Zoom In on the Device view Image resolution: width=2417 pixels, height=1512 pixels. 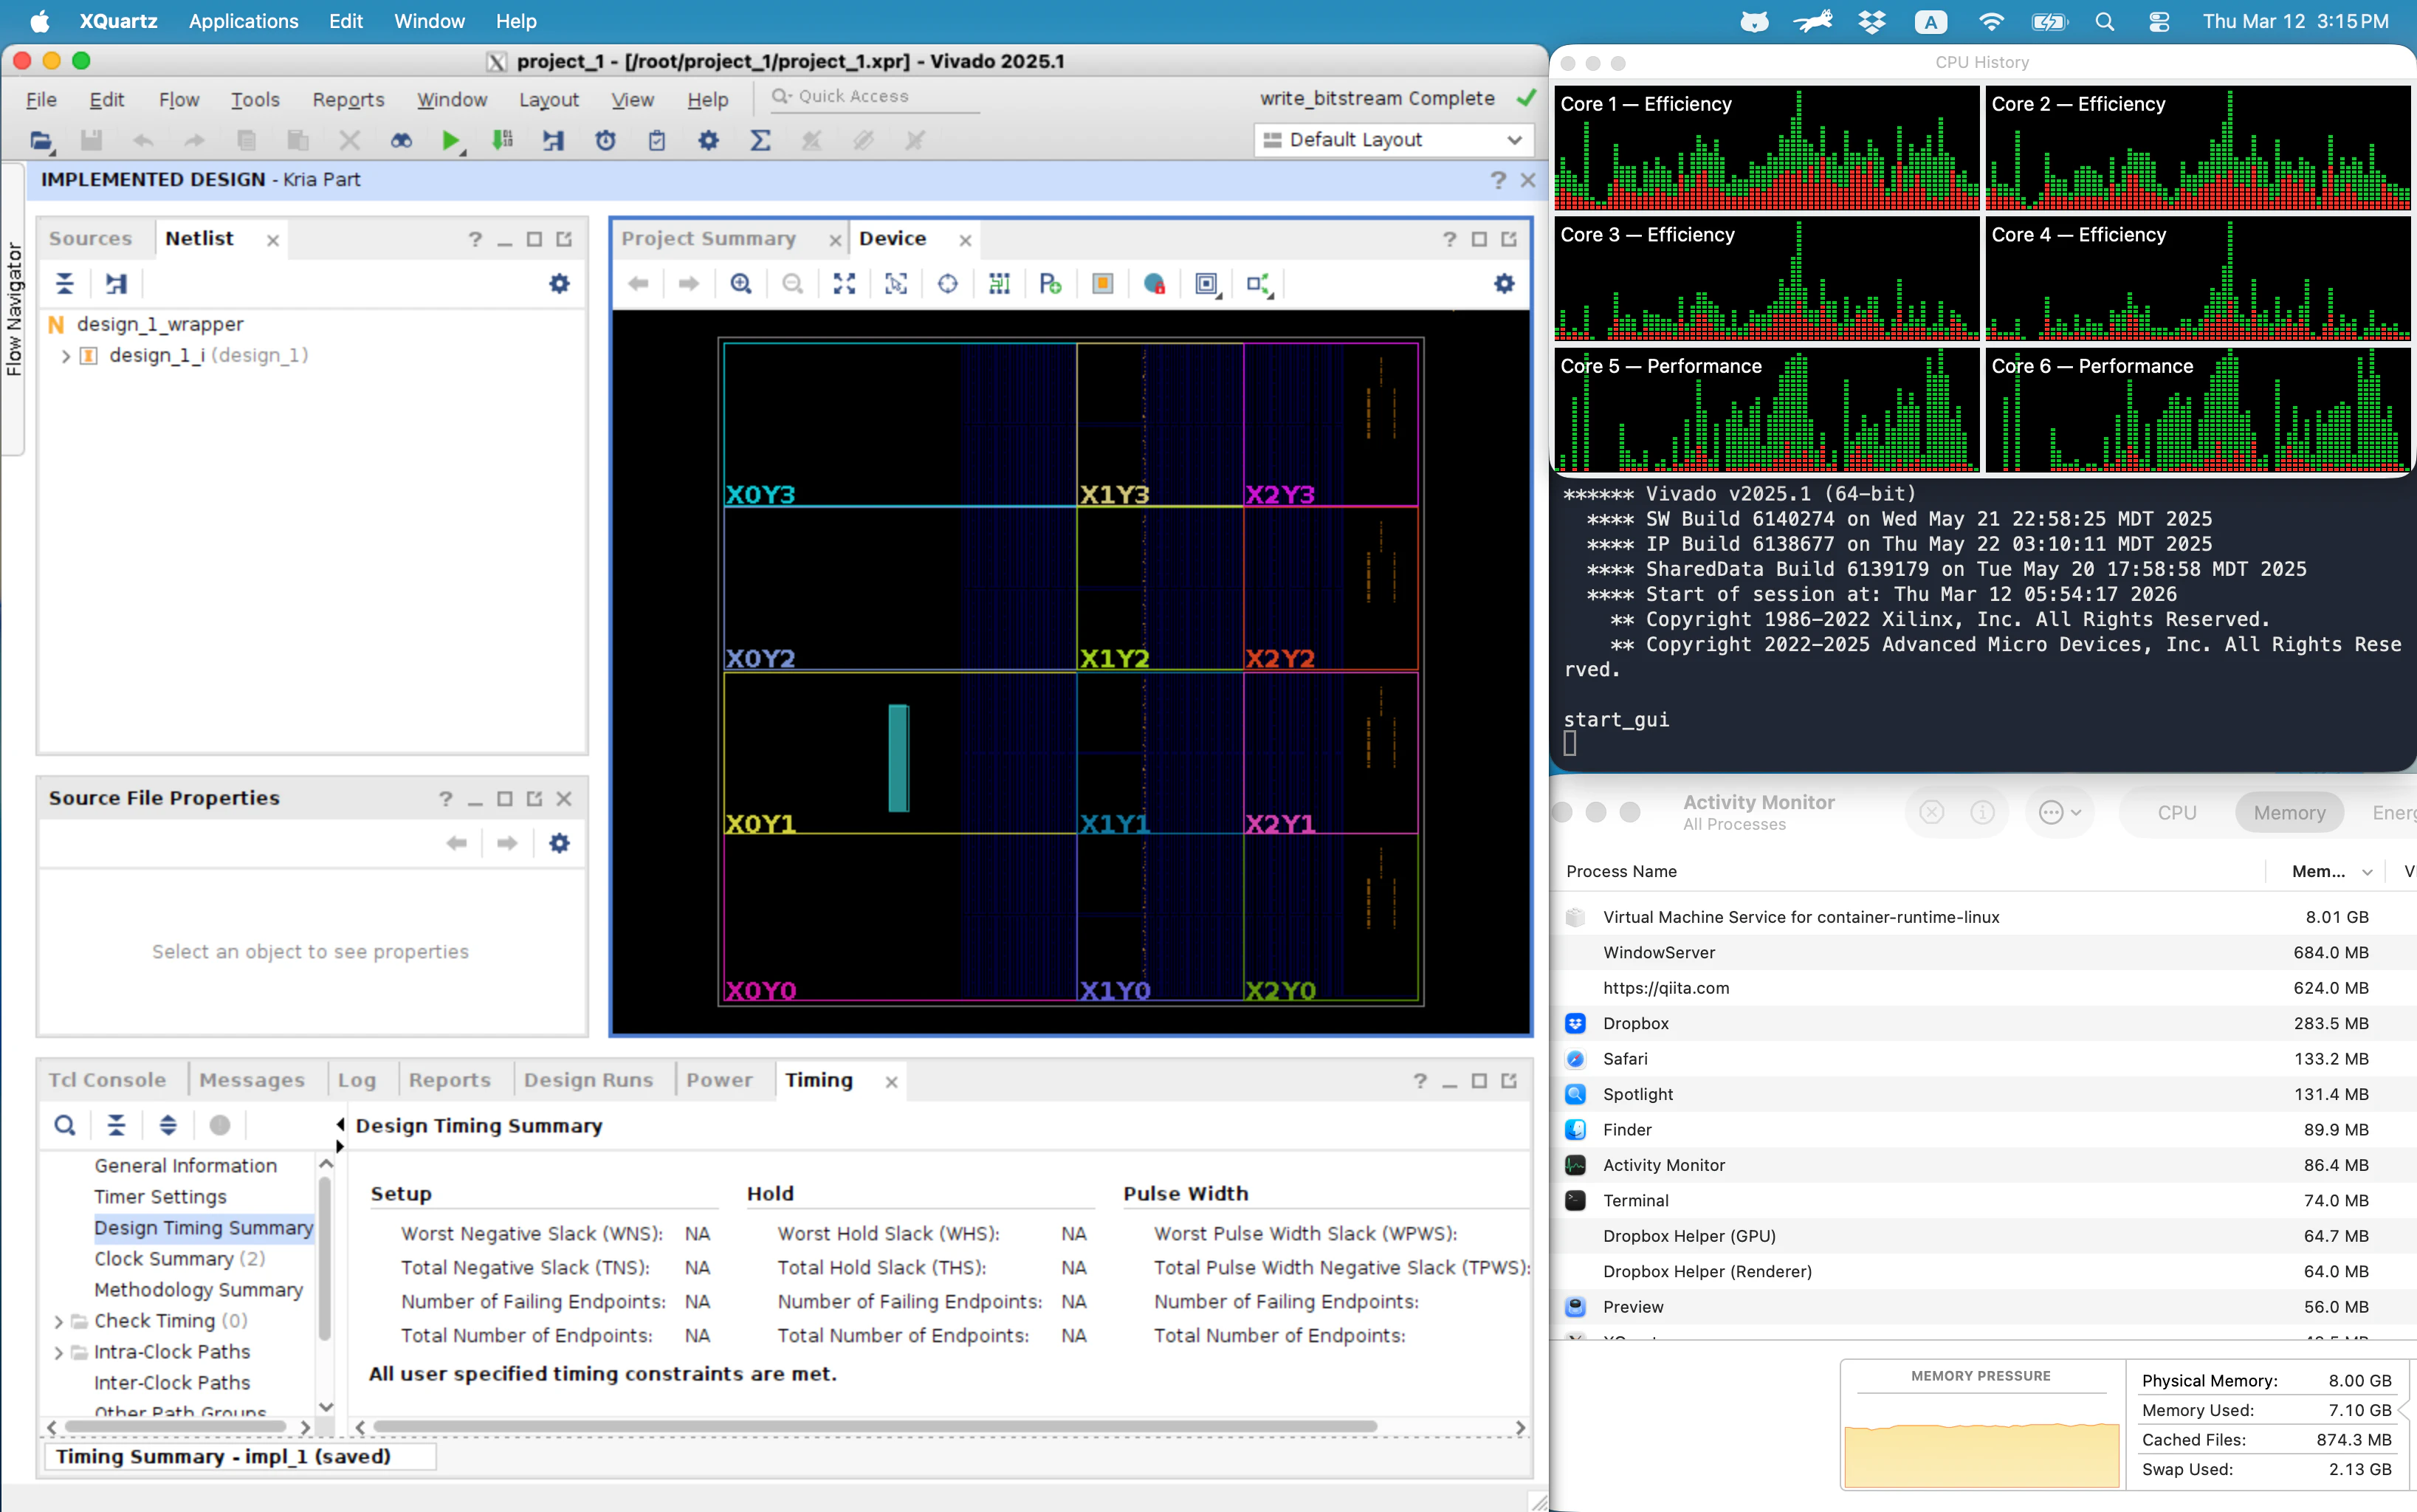click(741, 284)
